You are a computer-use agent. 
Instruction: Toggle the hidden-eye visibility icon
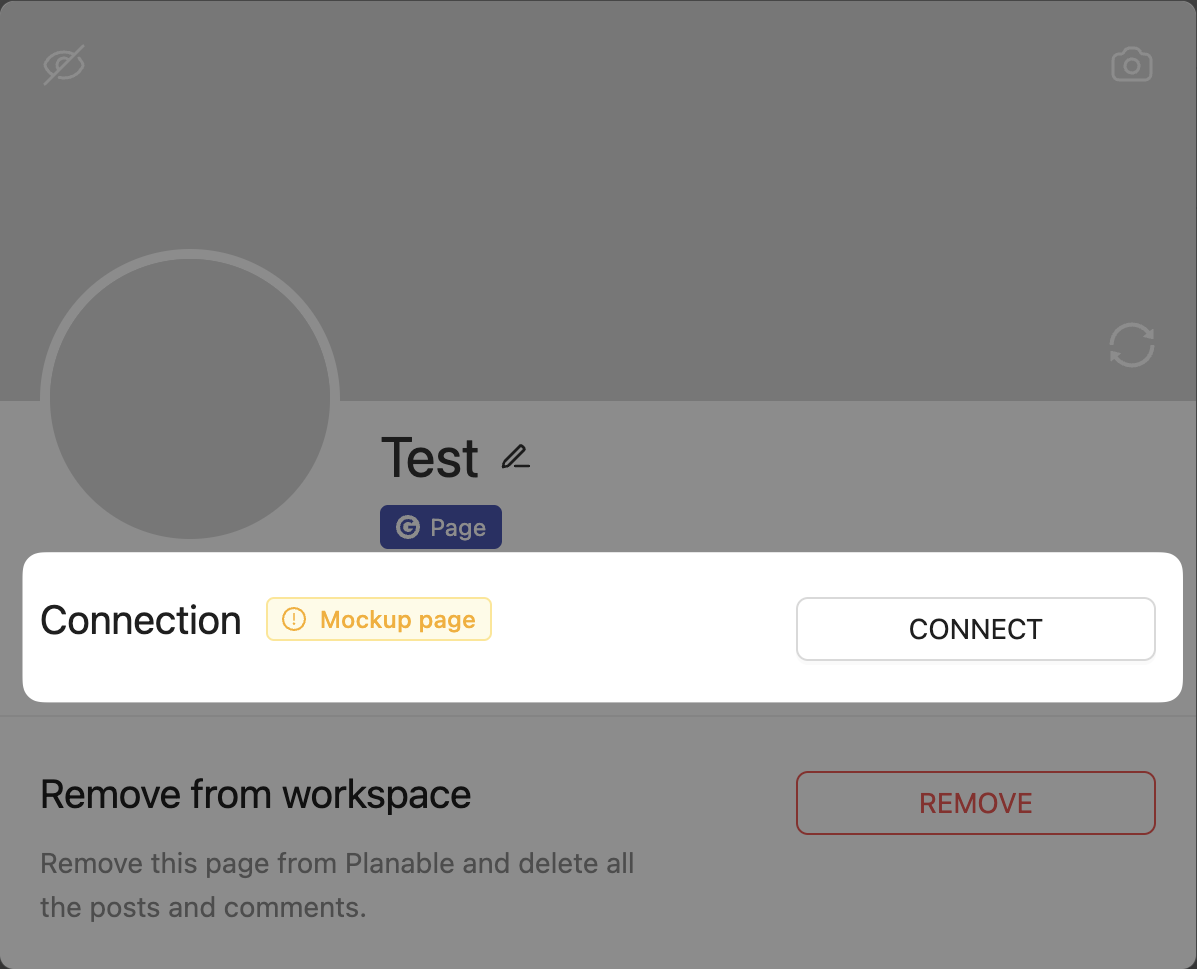pos(64,65)
